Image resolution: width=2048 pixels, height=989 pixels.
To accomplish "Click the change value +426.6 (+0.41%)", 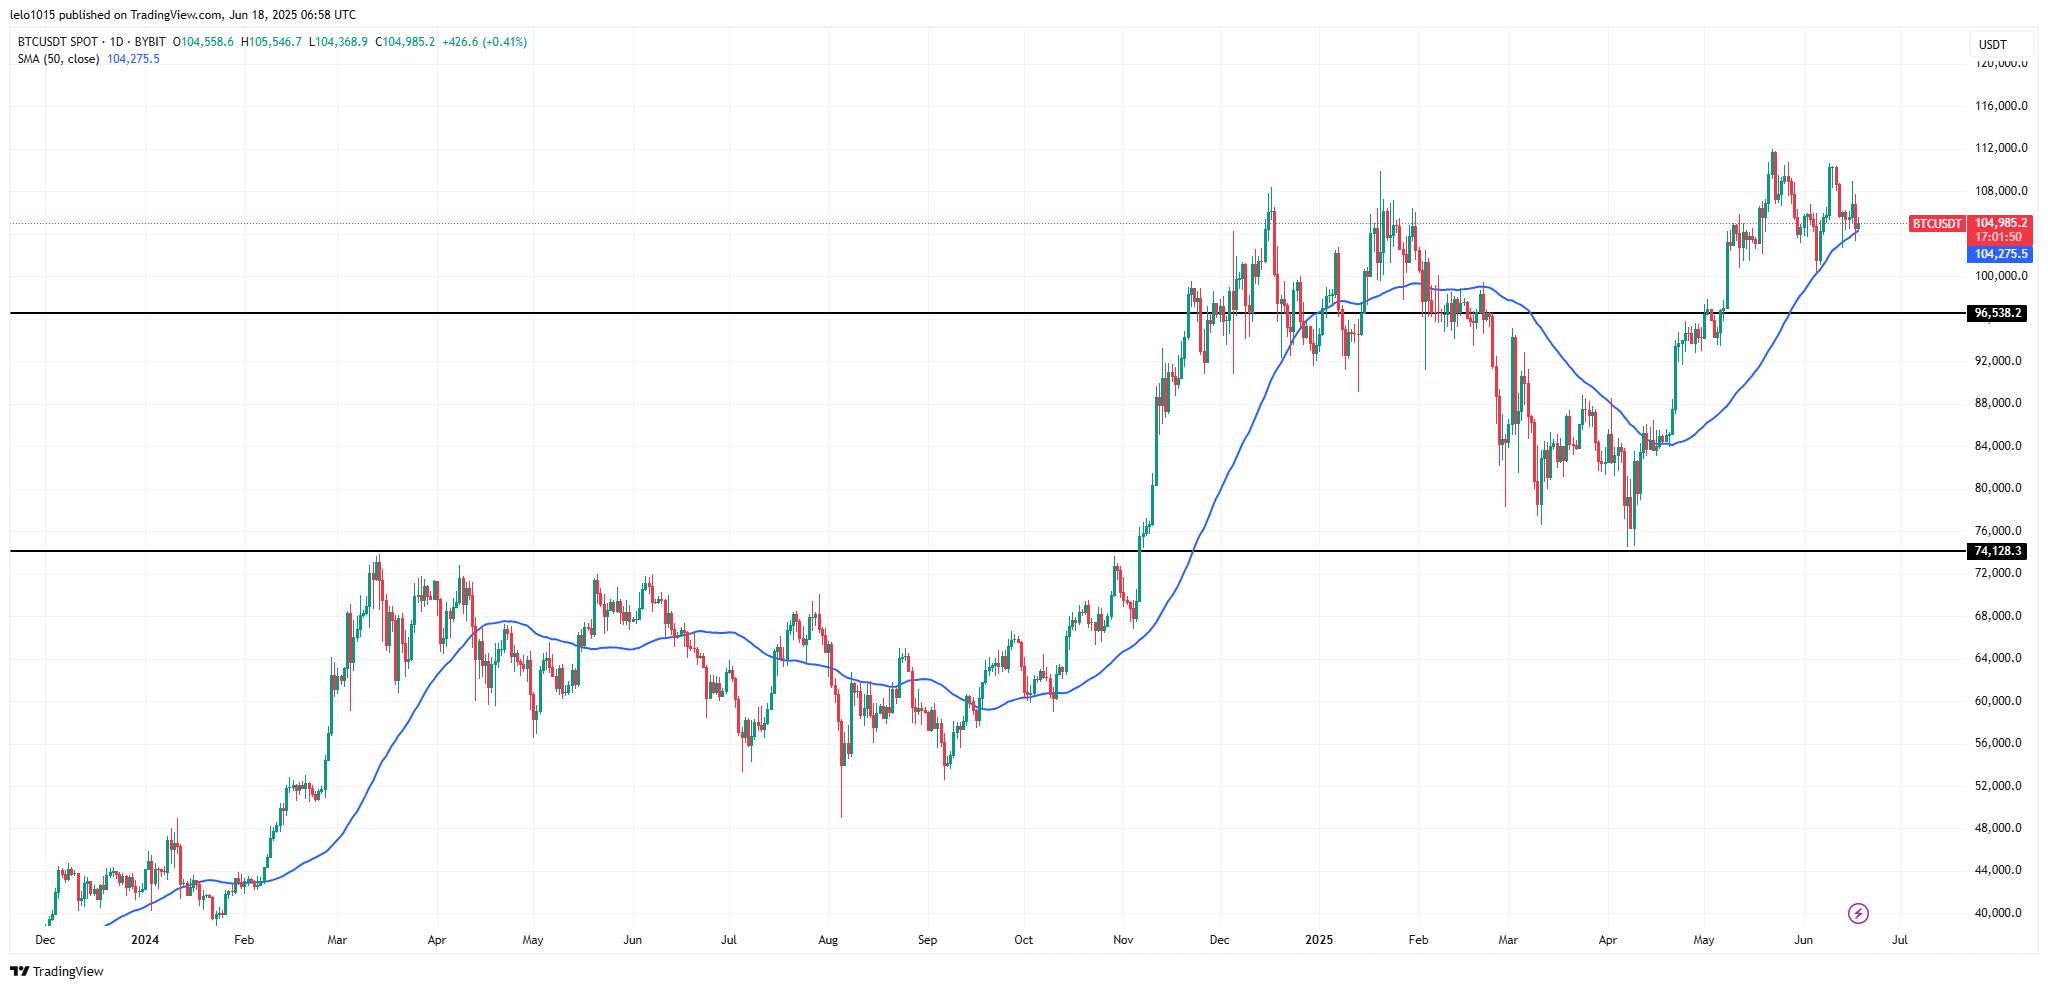I will point(485,42).
